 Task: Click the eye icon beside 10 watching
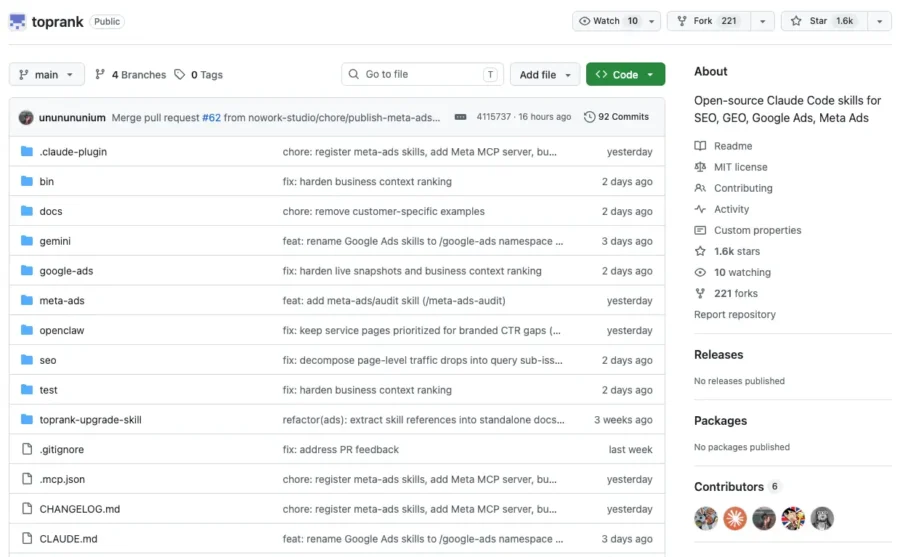pos(700,272)
